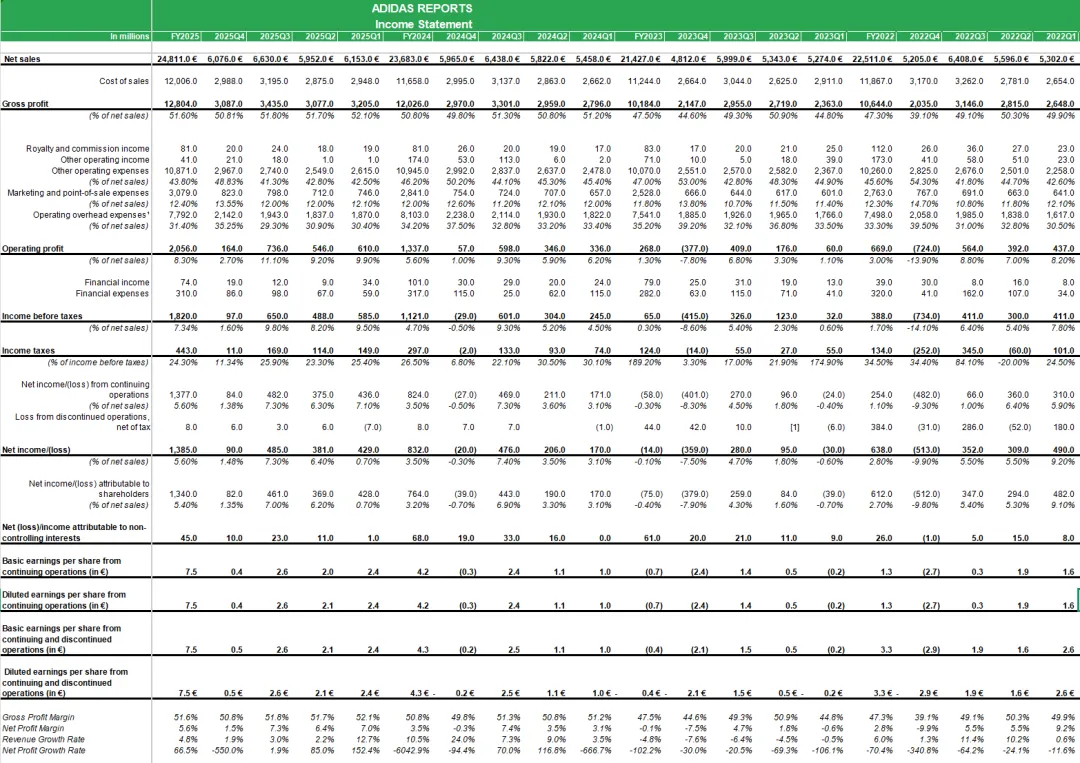Click 2023Q1 tax rate 174.90%
The height and width of the screenshot is (763, 1080).
coord(829,362)
